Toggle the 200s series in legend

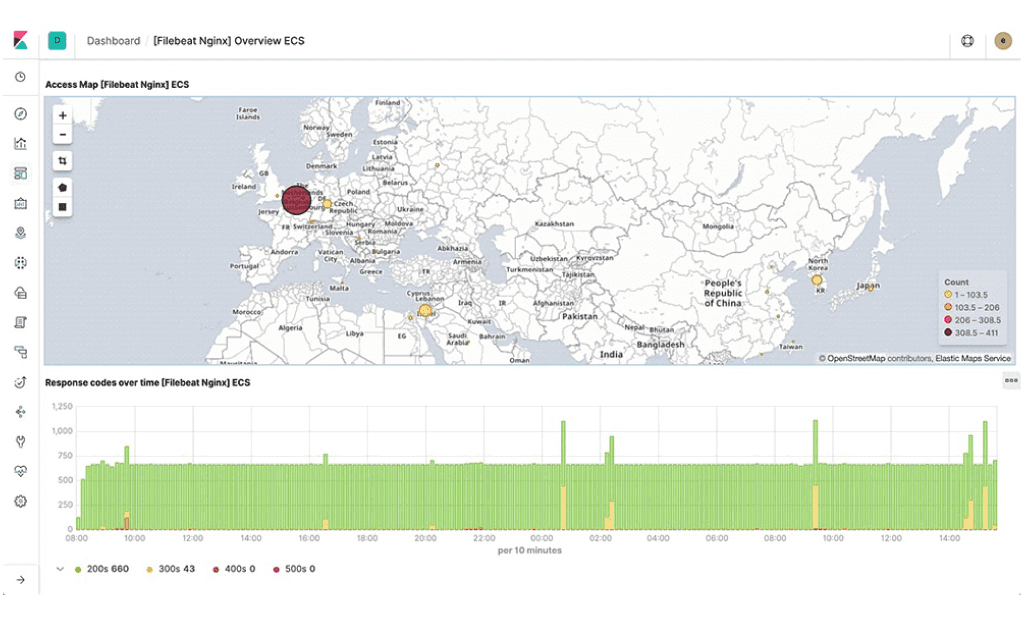[102, 569]
